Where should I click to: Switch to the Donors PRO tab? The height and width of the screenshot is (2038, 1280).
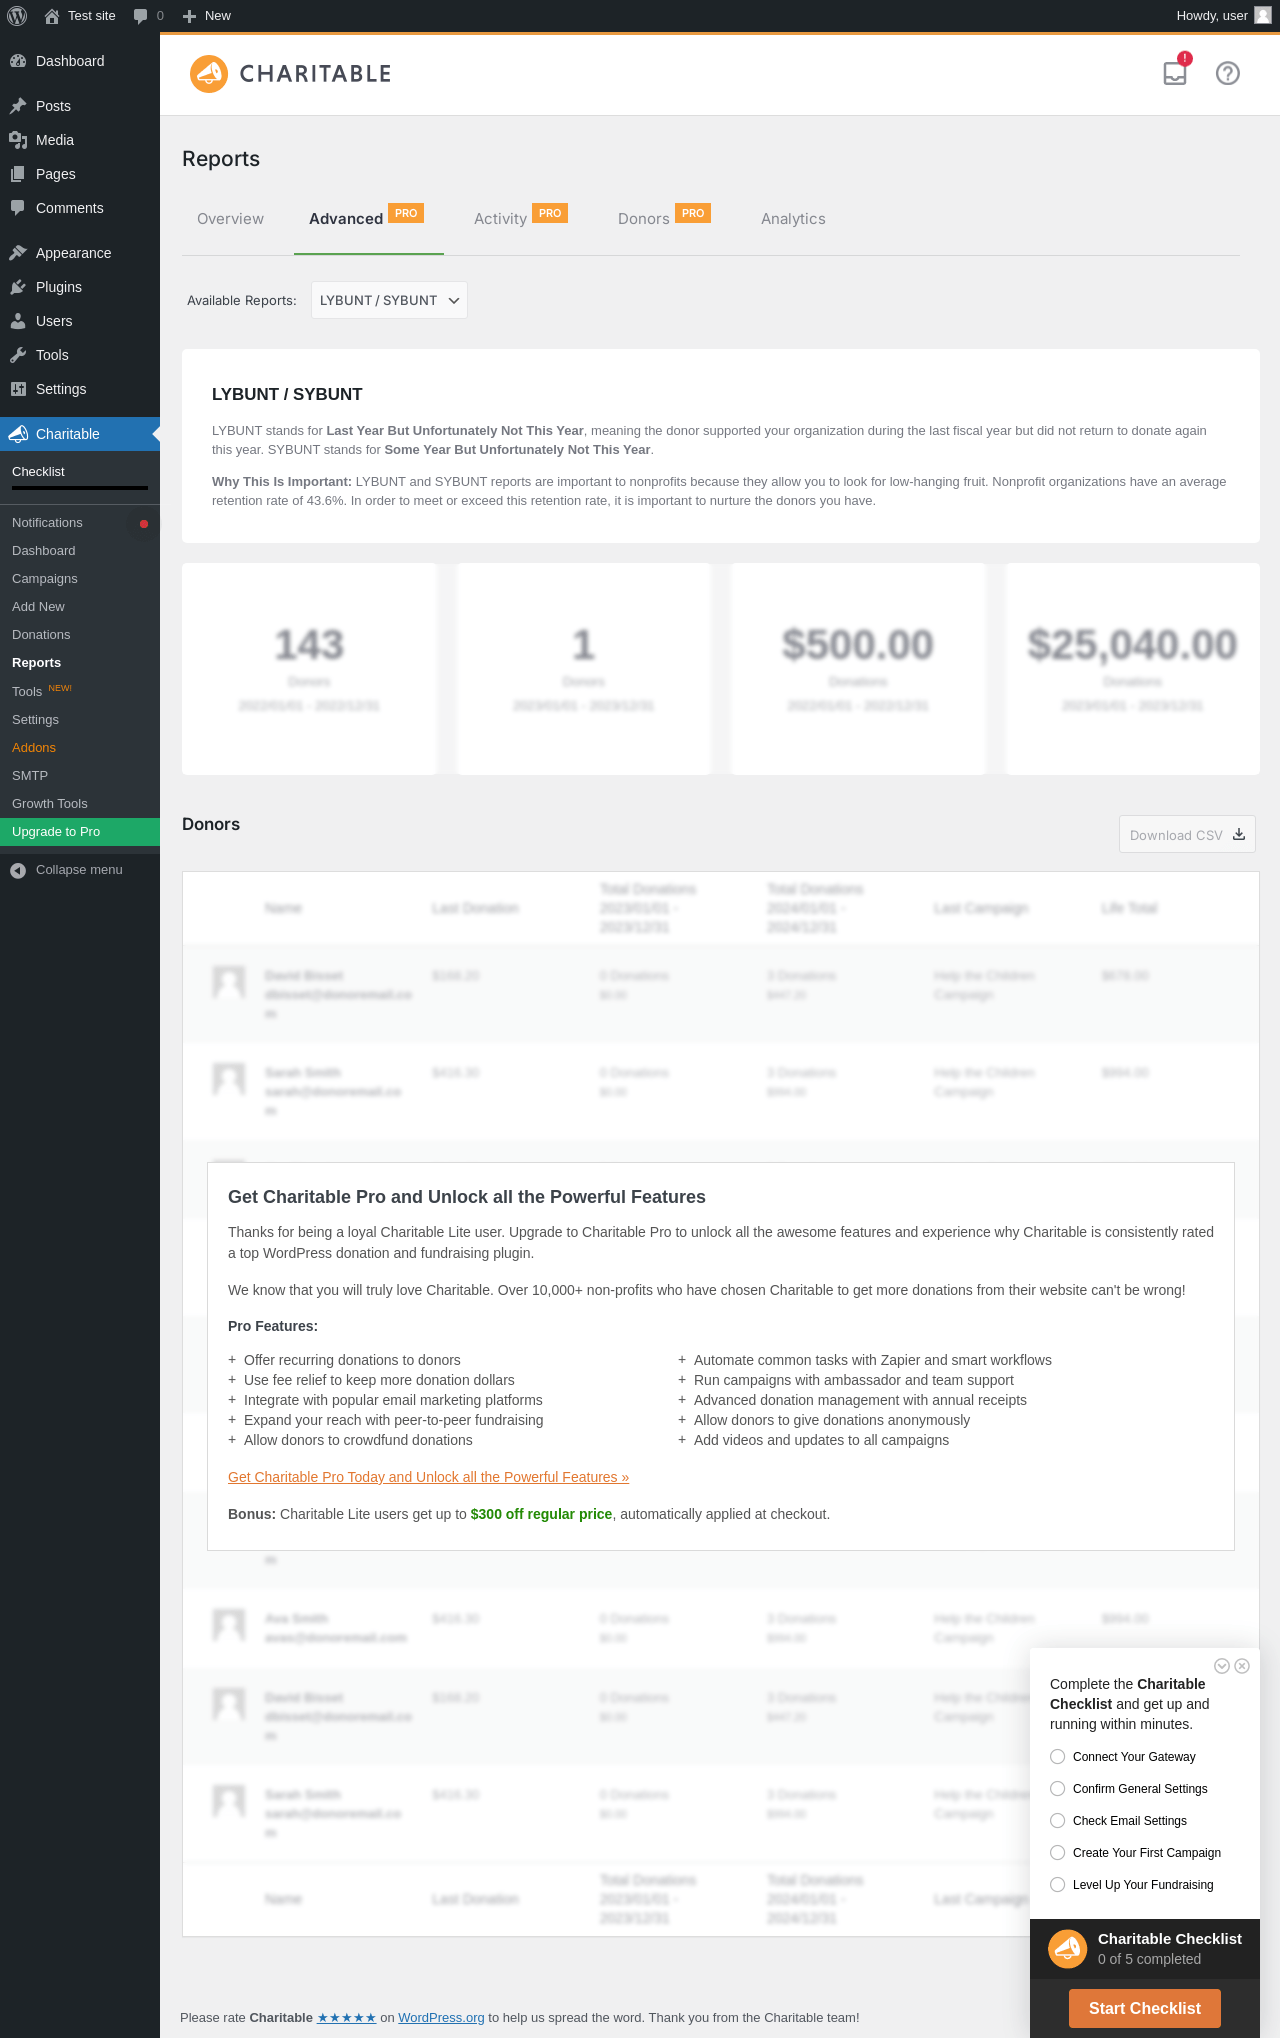664,218
